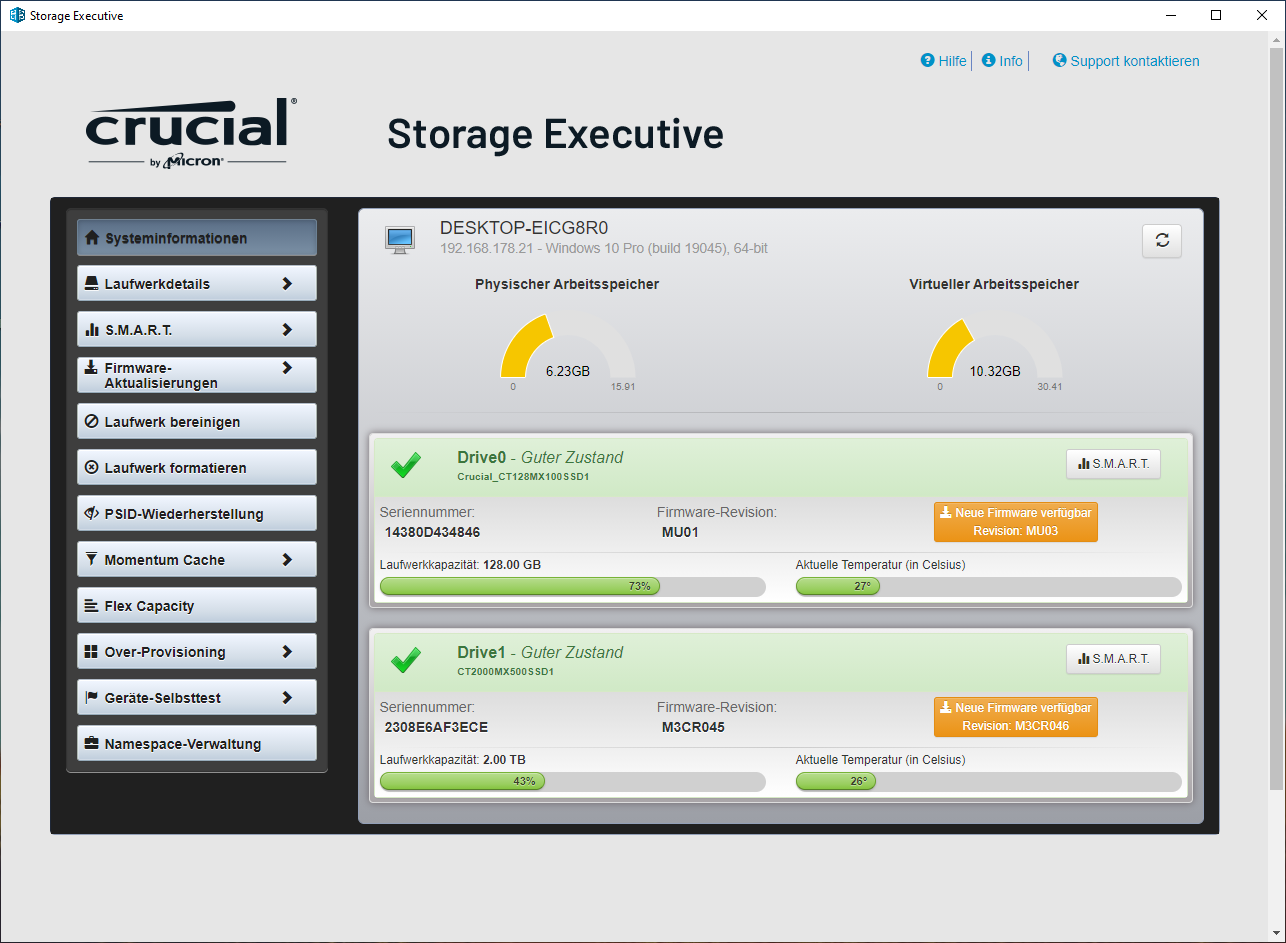The height and width of the screenshot is (943, 1286).
Task: Click the Flex Capacity bars icon
Action: tap(92, 606)
